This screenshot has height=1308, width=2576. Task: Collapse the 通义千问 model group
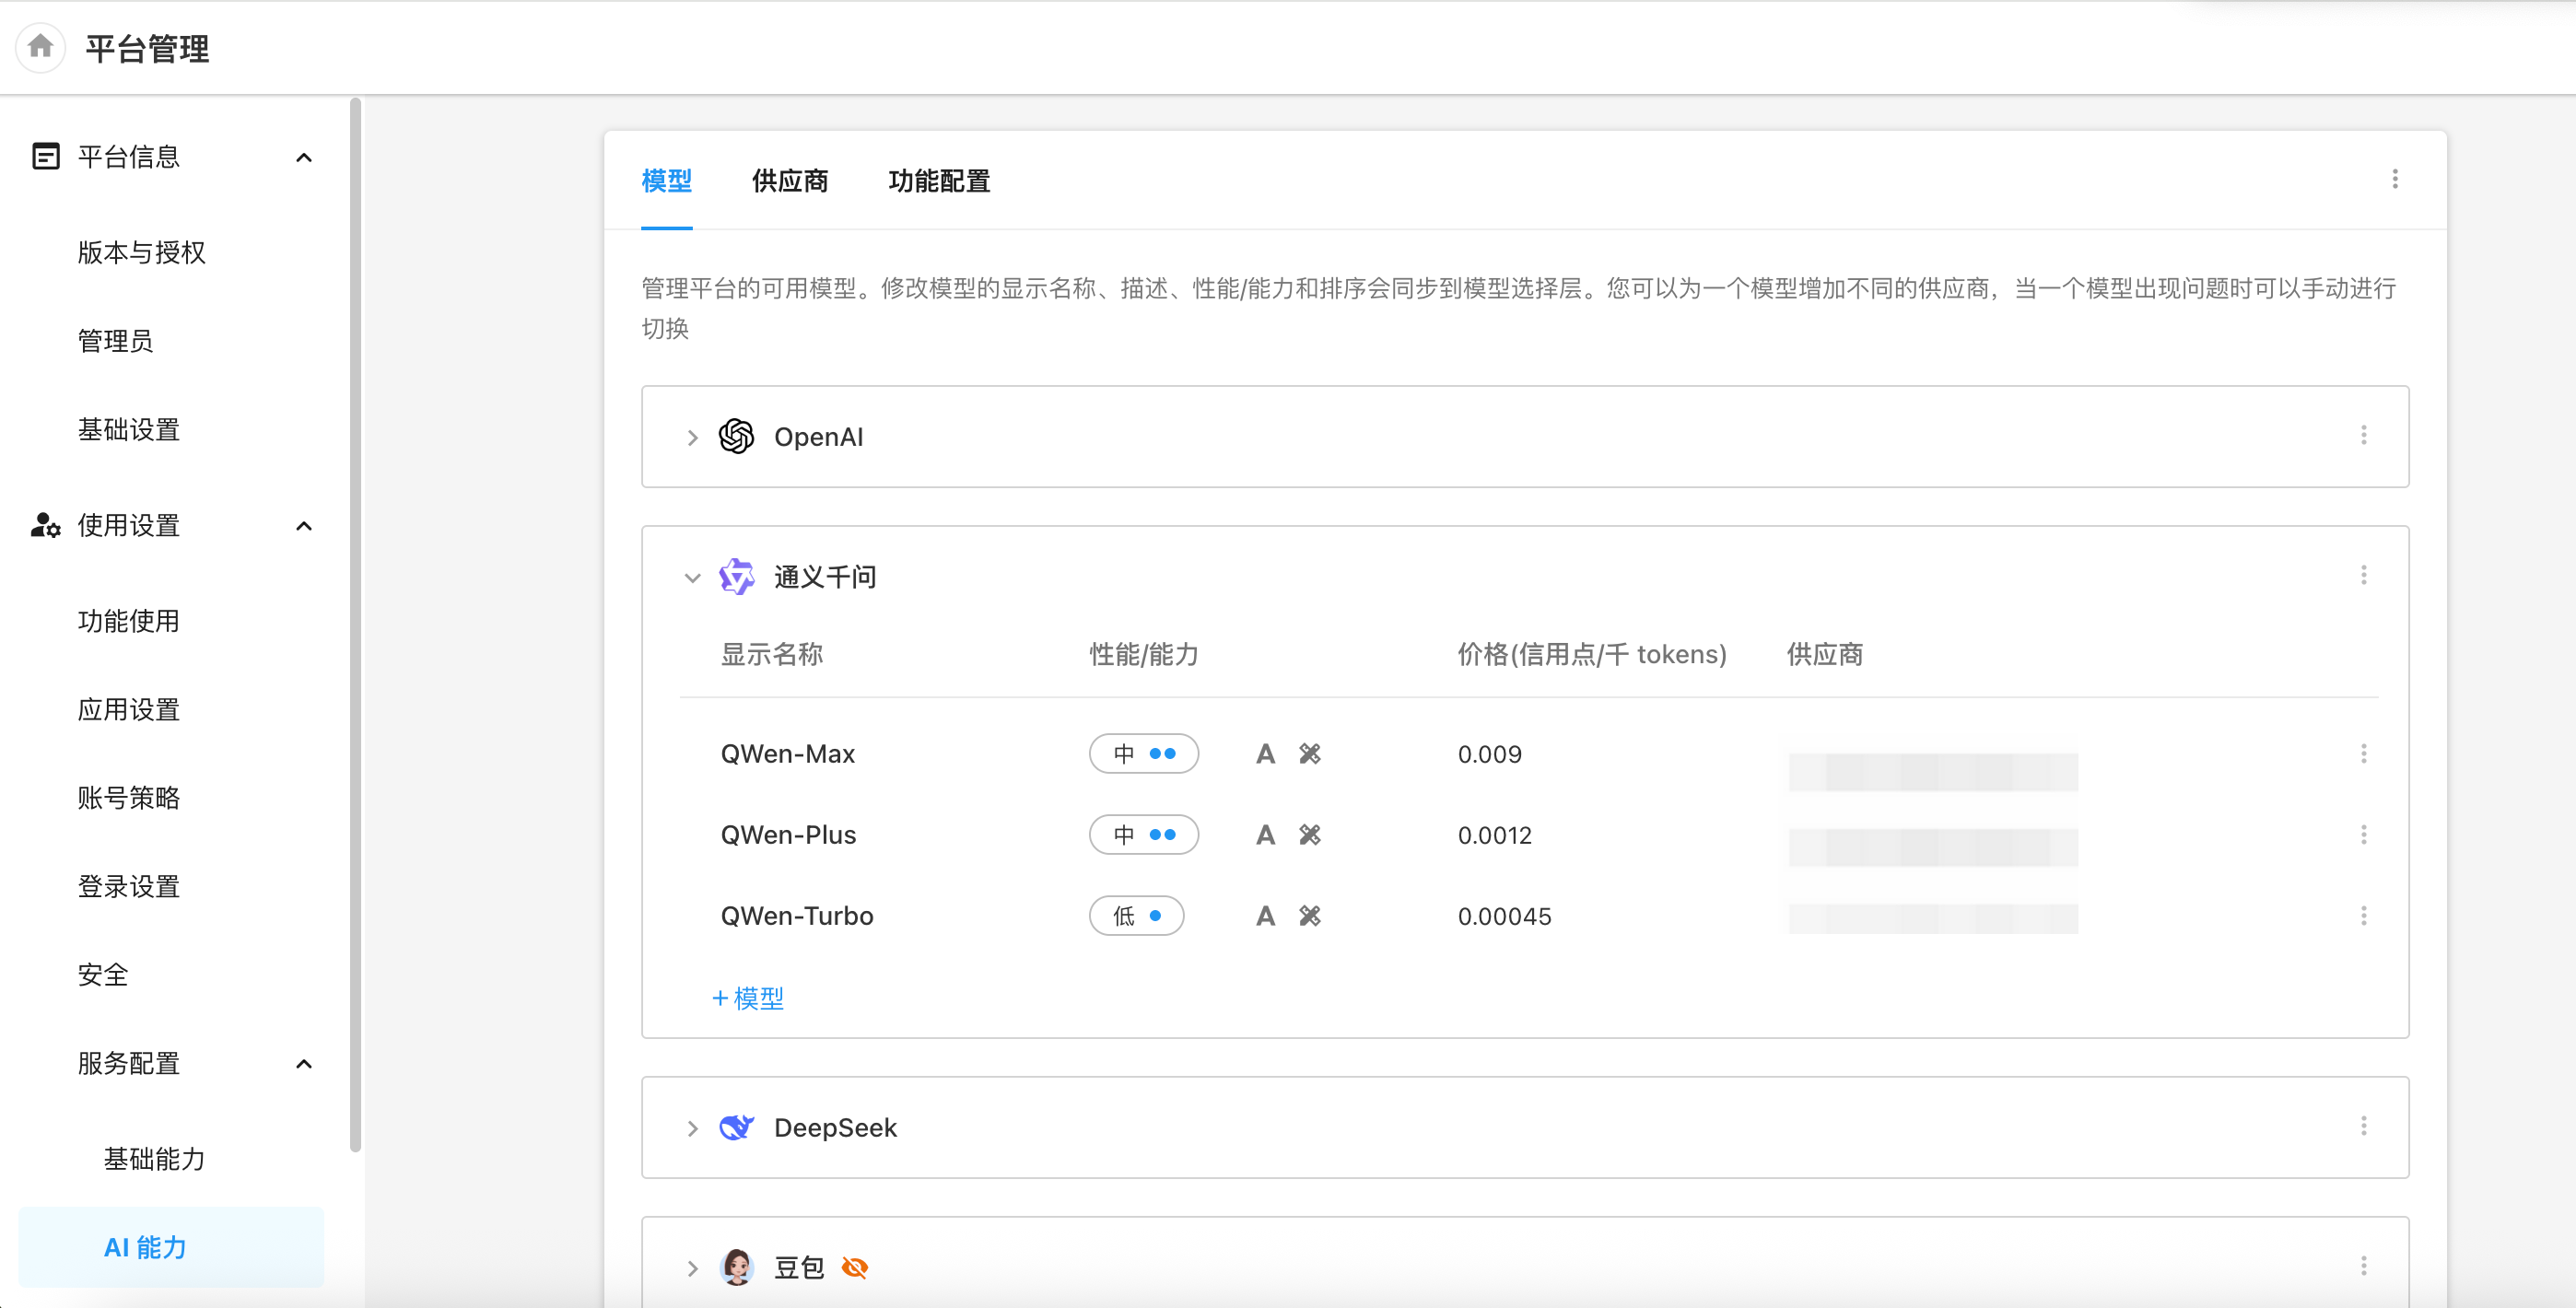pyautogui.click(x=692, y=578)
